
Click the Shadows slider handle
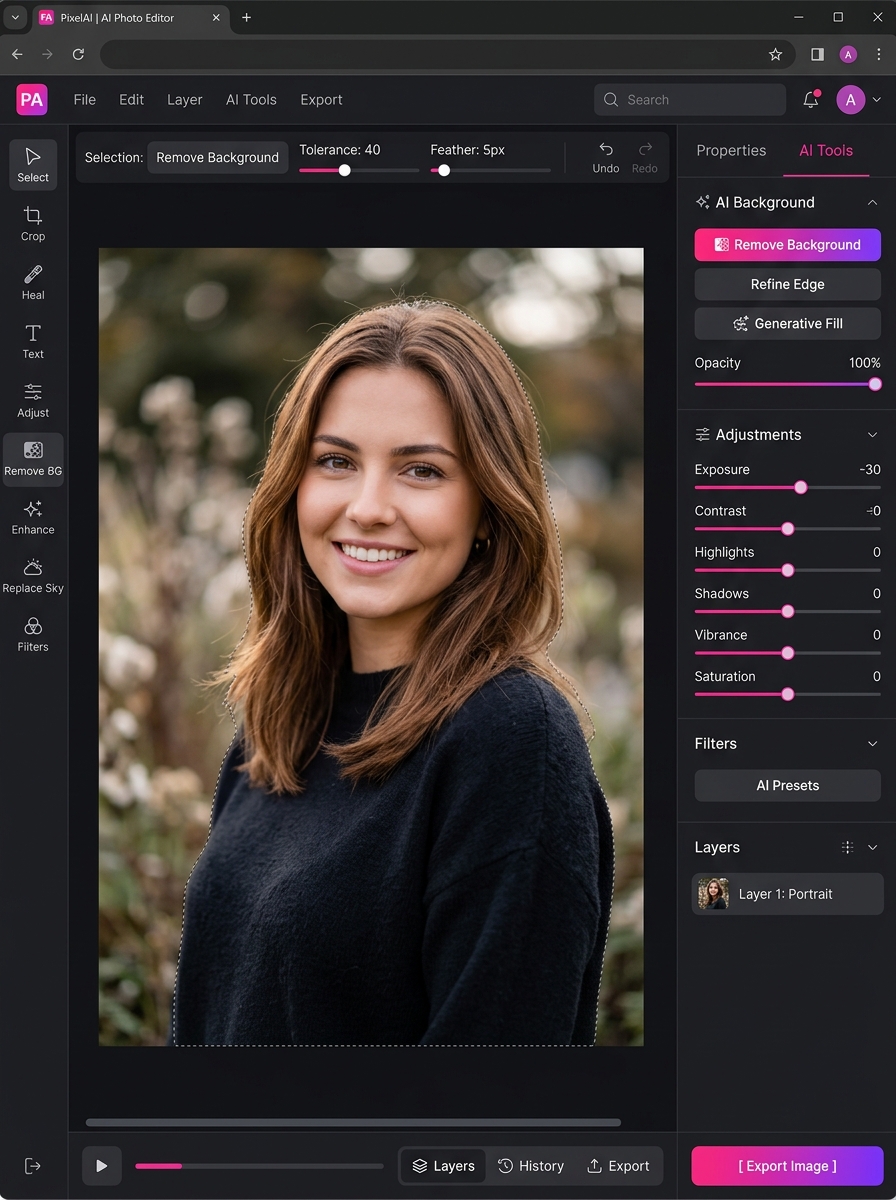[x=787, y=611]
